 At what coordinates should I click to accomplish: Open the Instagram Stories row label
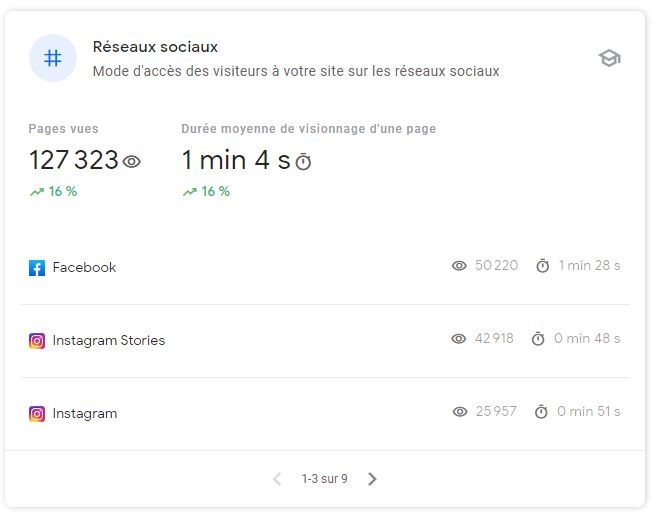(x=109, y=340)
